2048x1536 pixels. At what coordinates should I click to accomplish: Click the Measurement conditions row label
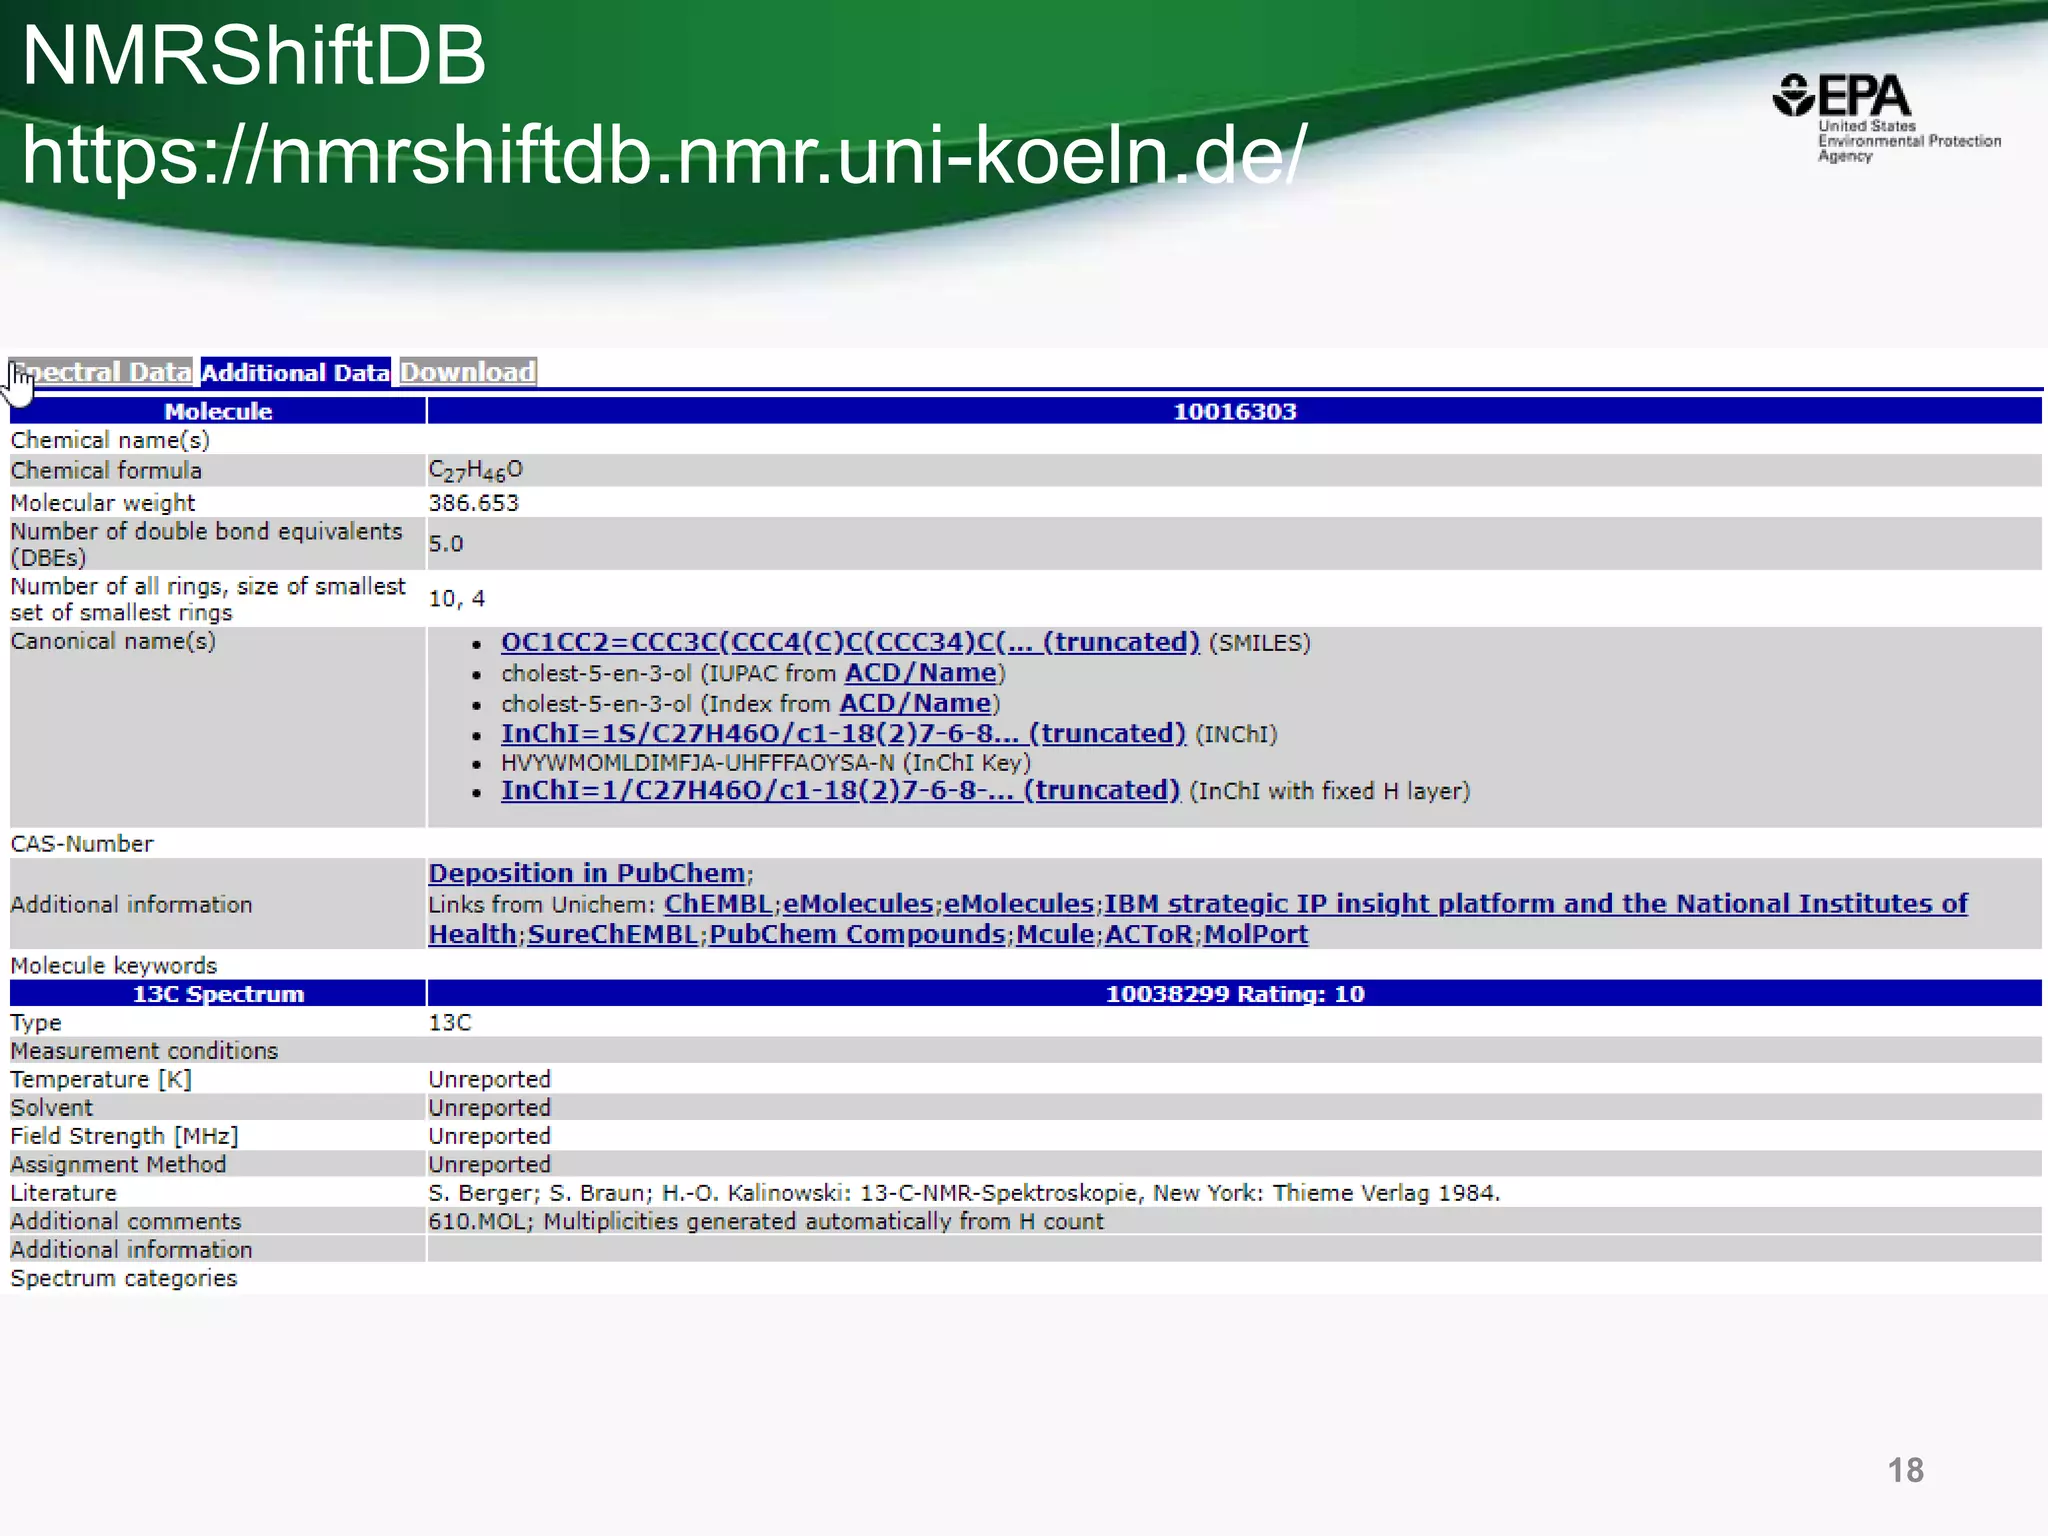pyautogui.click(x=144, y=1050)
